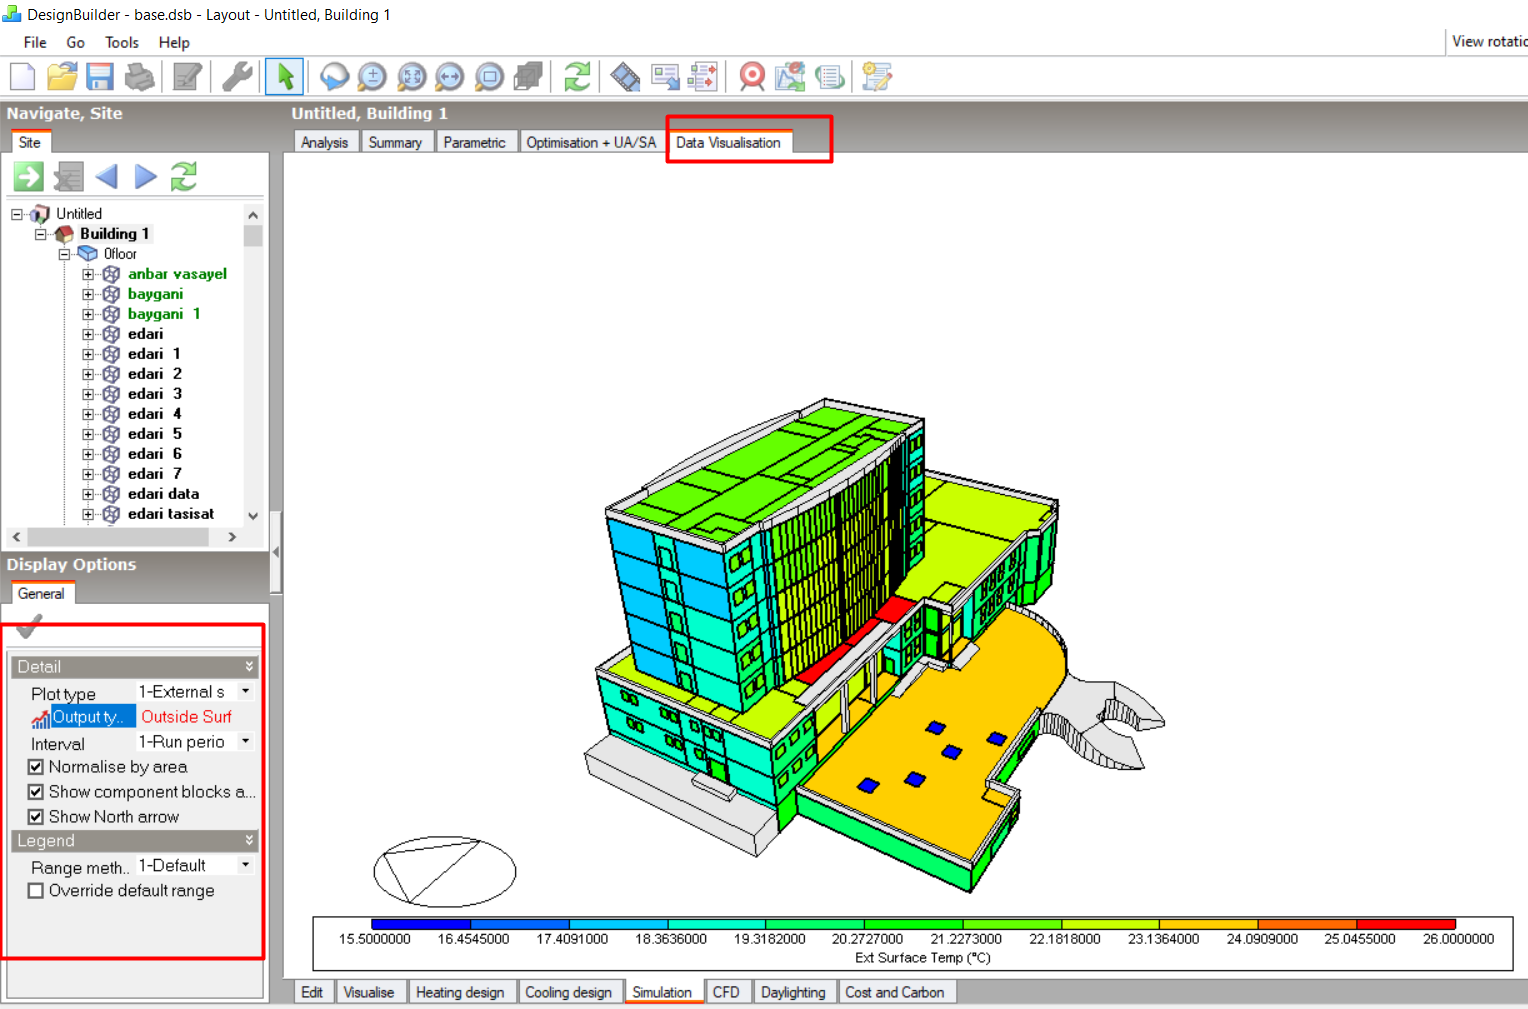Enable Override default range checkbox
This screenshot has width=1528, height=1009.
click(36, 891)
